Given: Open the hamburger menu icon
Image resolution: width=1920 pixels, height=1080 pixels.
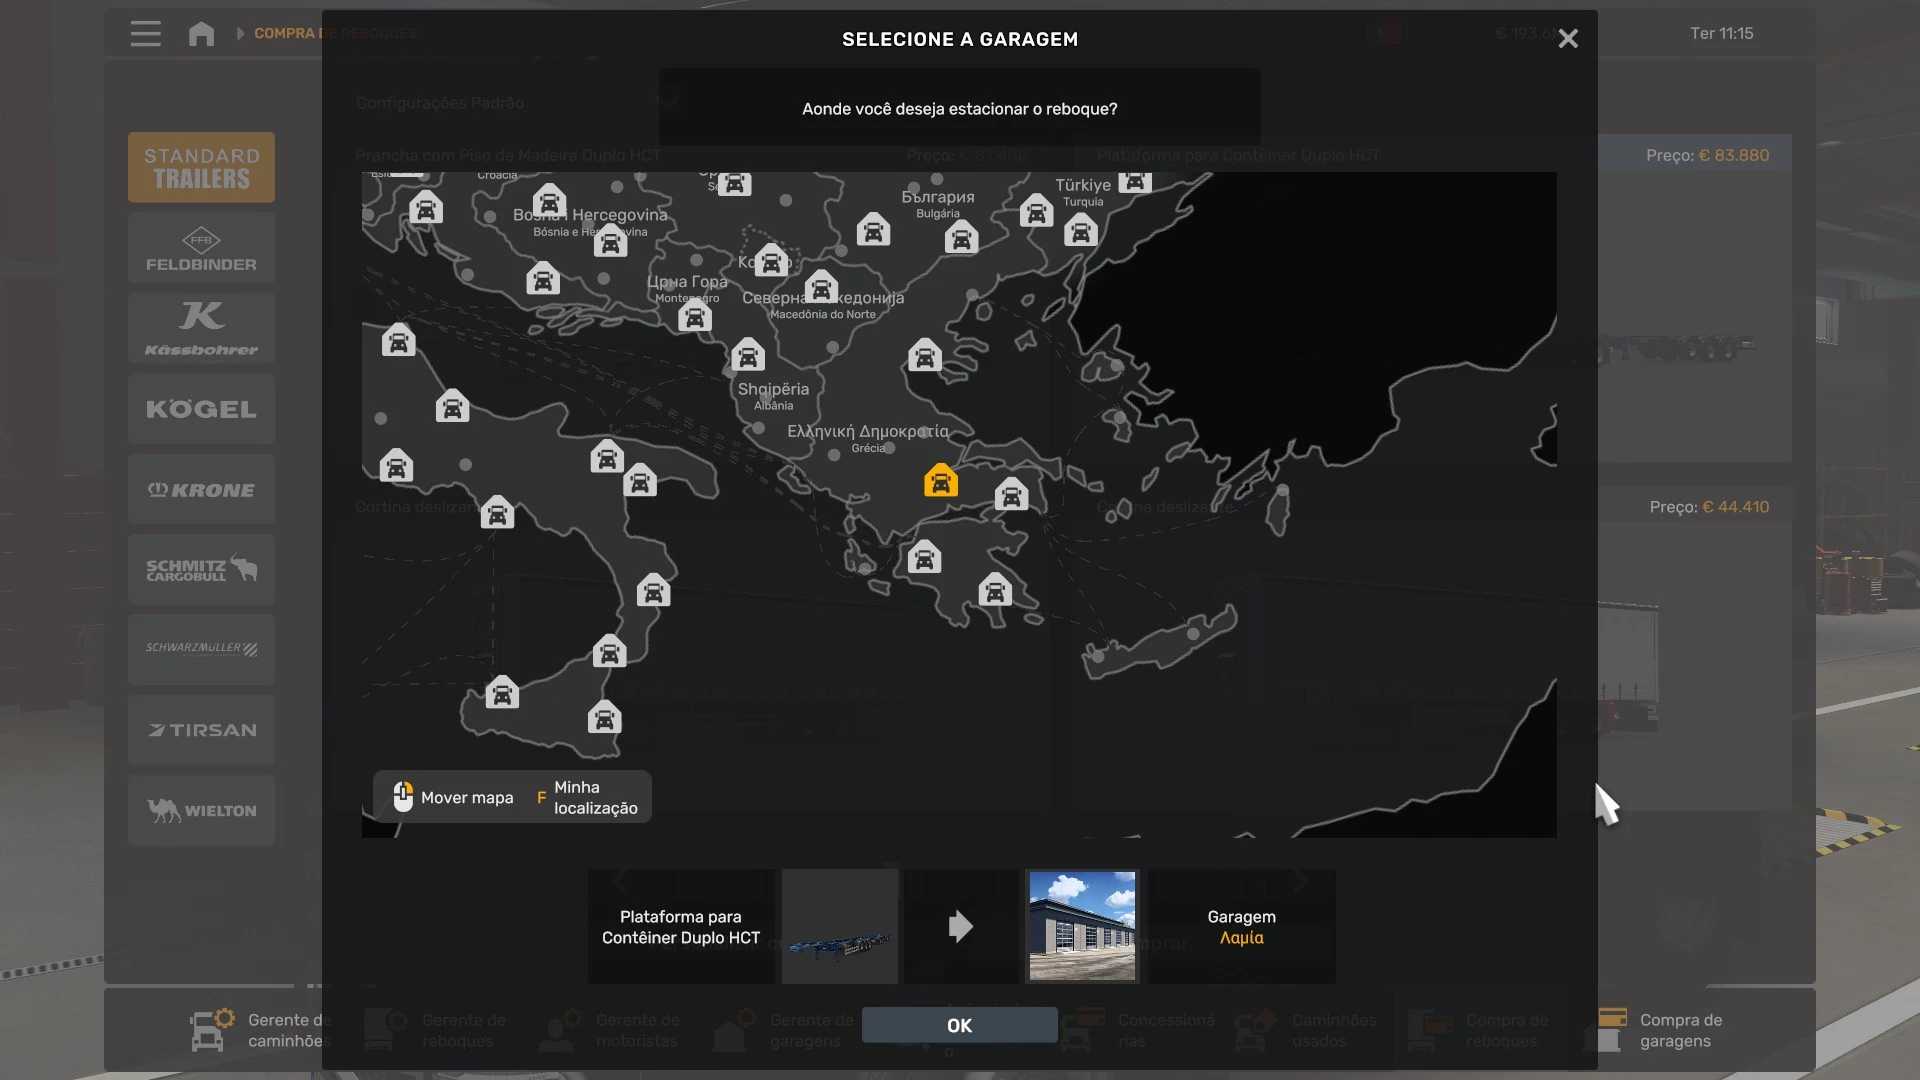Looking at the screenshot, I should click(145, 34).
